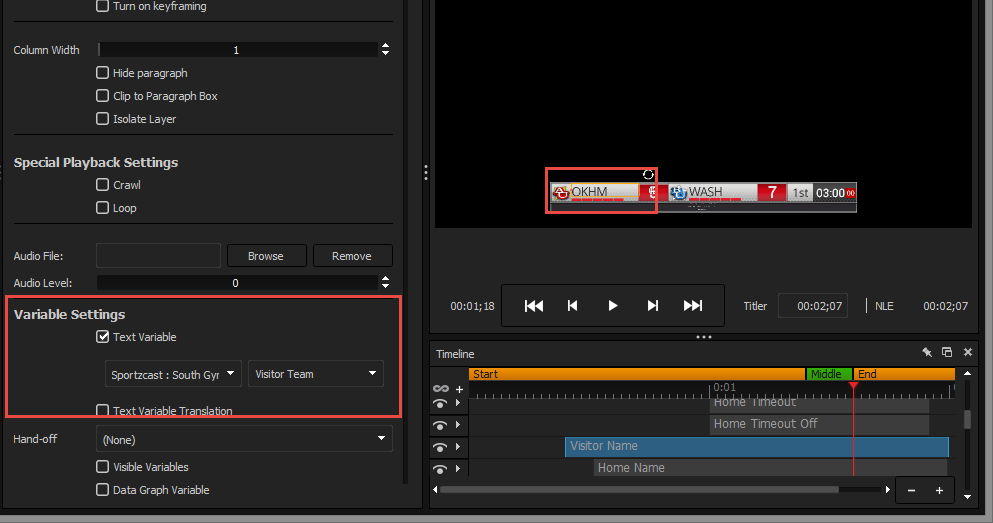Hide the Visitor Name layer
This screenshot has width=993, height=523.
coord(440,447)
